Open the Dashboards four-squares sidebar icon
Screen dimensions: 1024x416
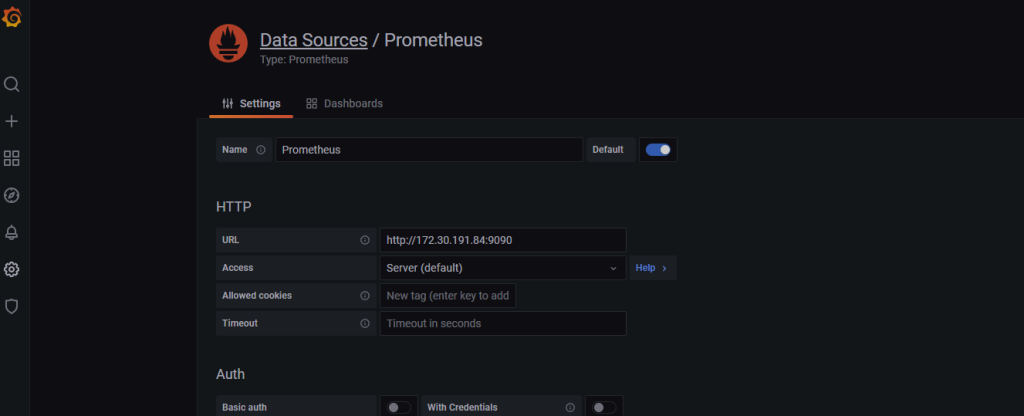[x=12, y=158]
